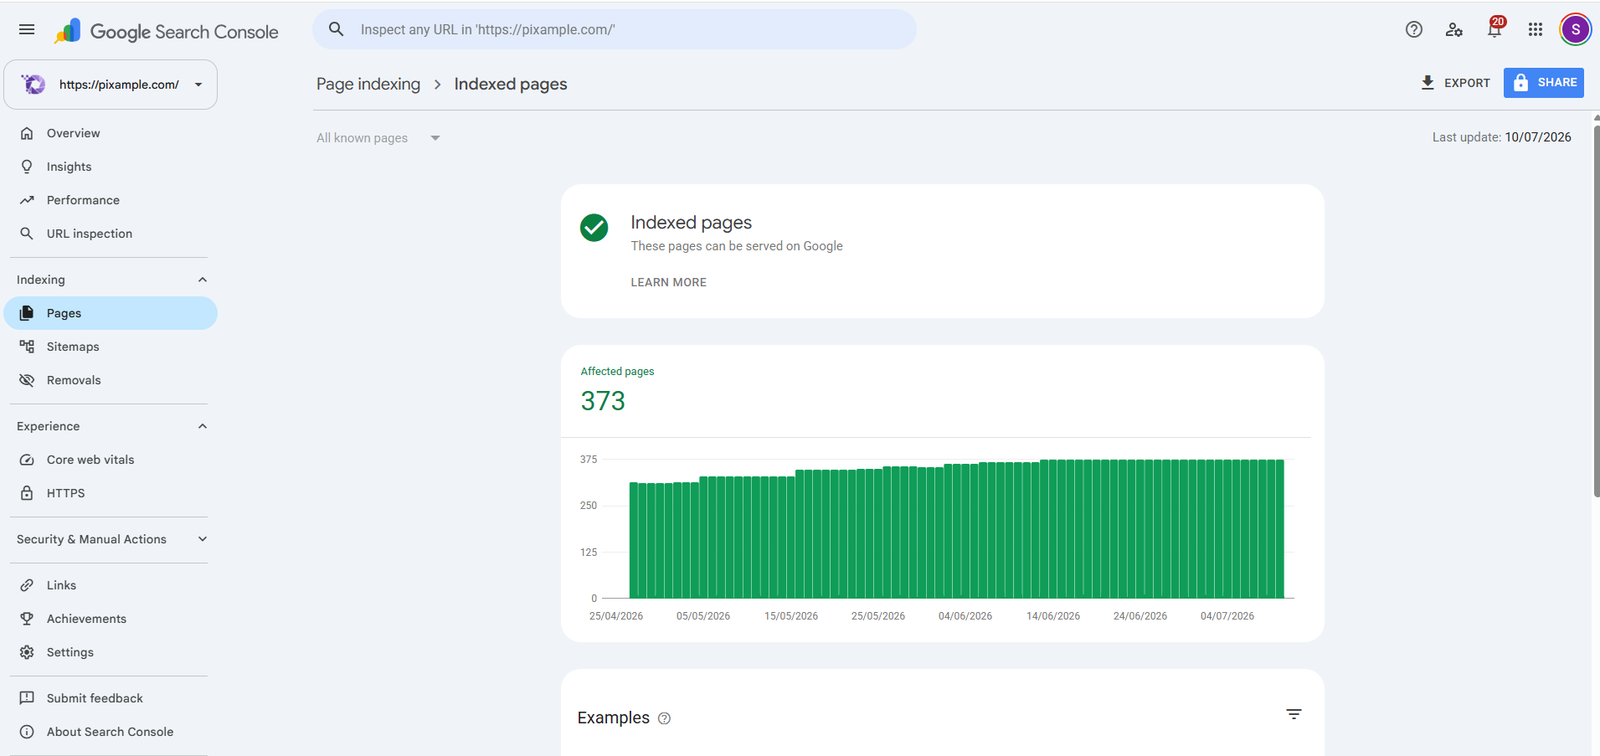This screenshot has height=756, width=1600.
Task: Click the Core web vitals gauge icon
Action: [x=27, y=460]
